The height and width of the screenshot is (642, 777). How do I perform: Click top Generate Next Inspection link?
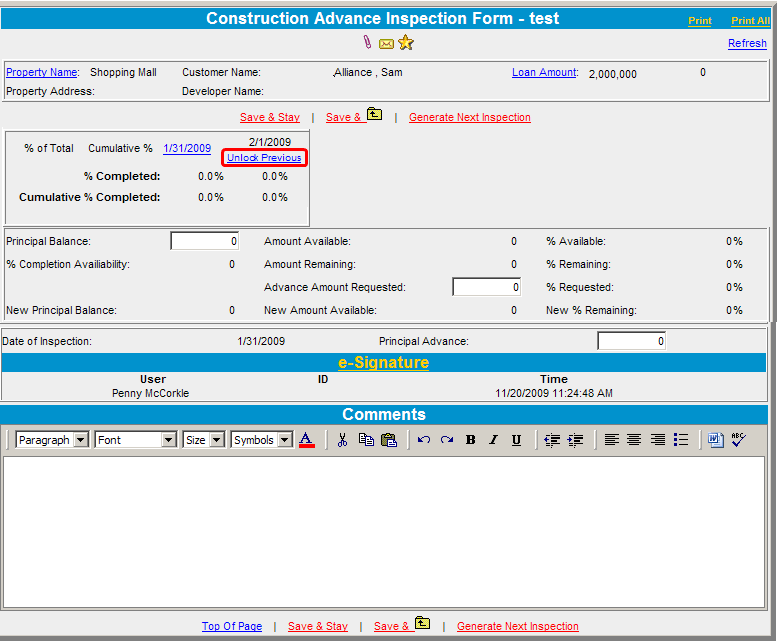click(x=470, y=117)
